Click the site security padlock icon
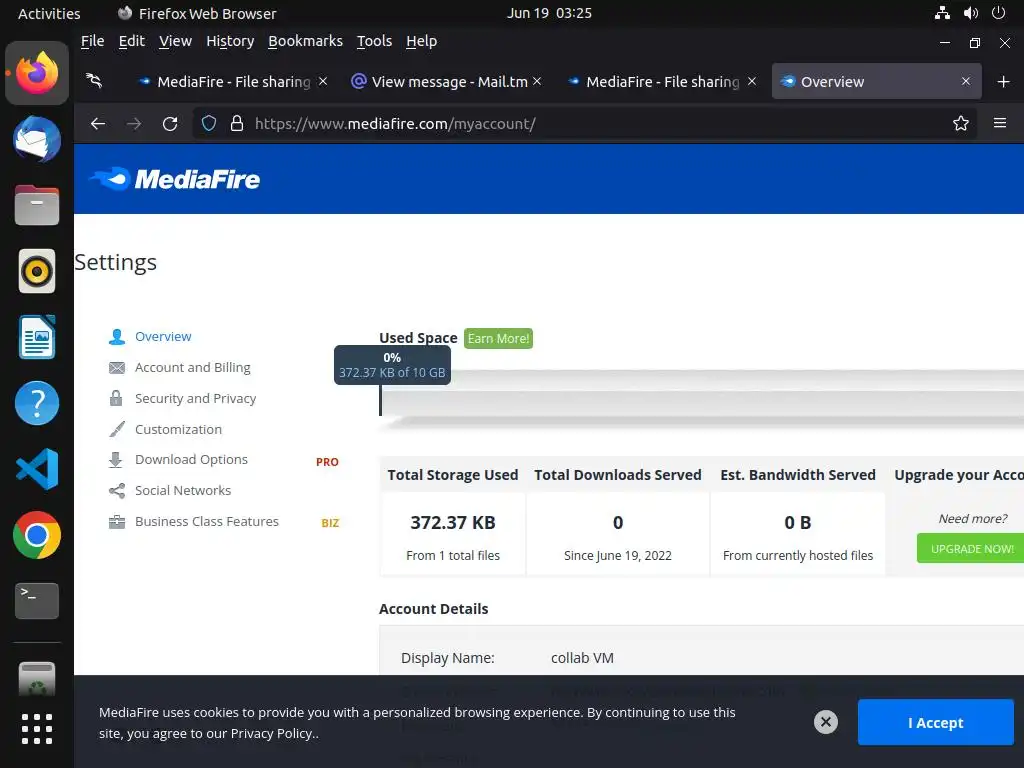1024x768 pixels. tap(237, 123)
